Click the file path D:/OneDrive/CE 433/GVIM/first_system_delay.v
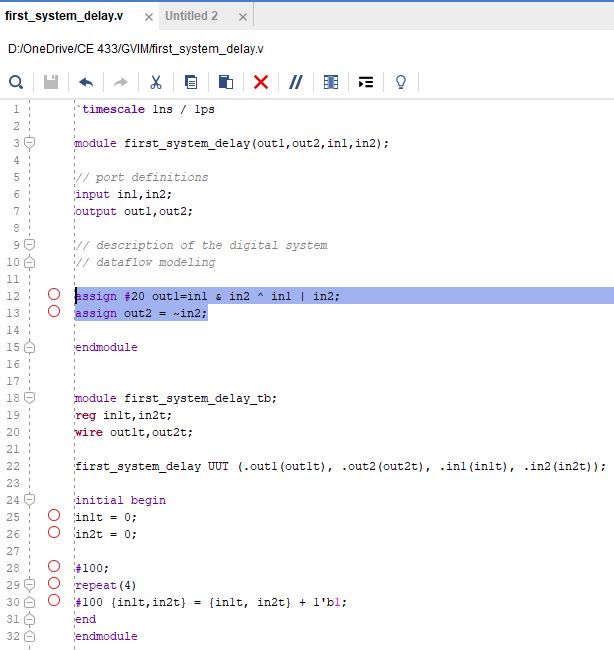 click(x=136, y=49)
